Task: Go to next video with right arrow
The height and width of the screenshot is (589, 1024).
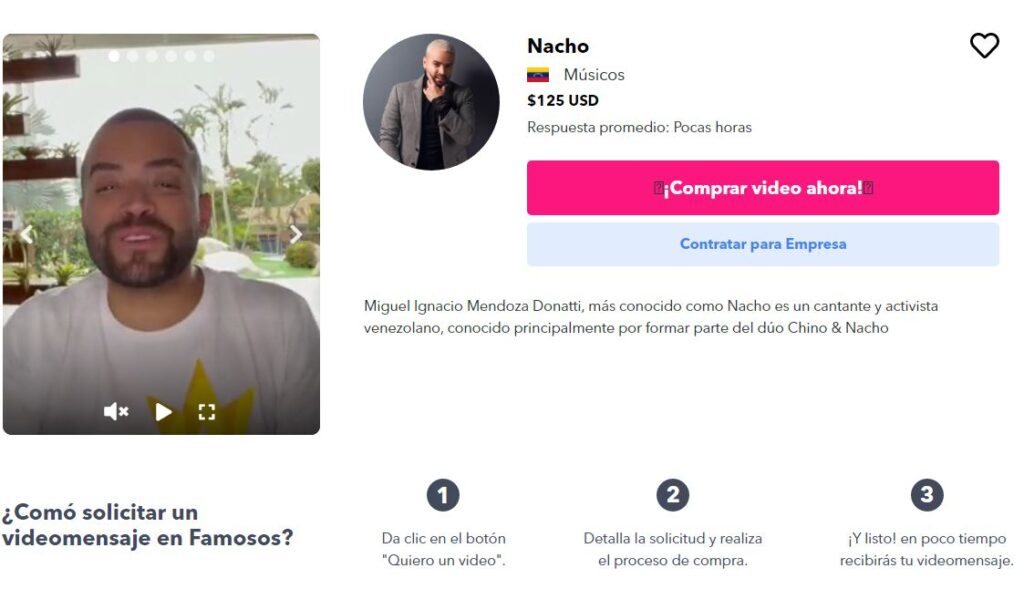Action: (x=296, y=234)
